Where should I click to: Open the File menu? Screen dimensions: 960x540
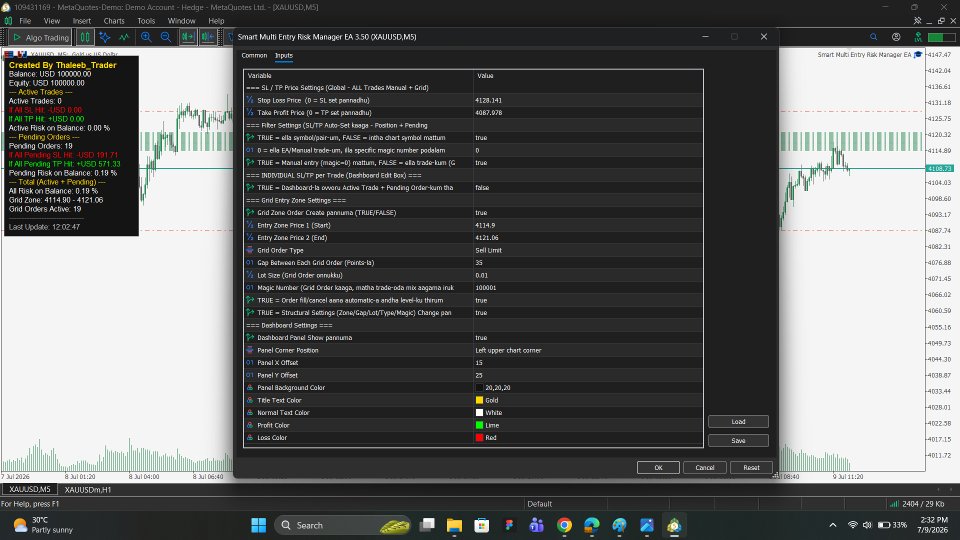coord(25,21)
